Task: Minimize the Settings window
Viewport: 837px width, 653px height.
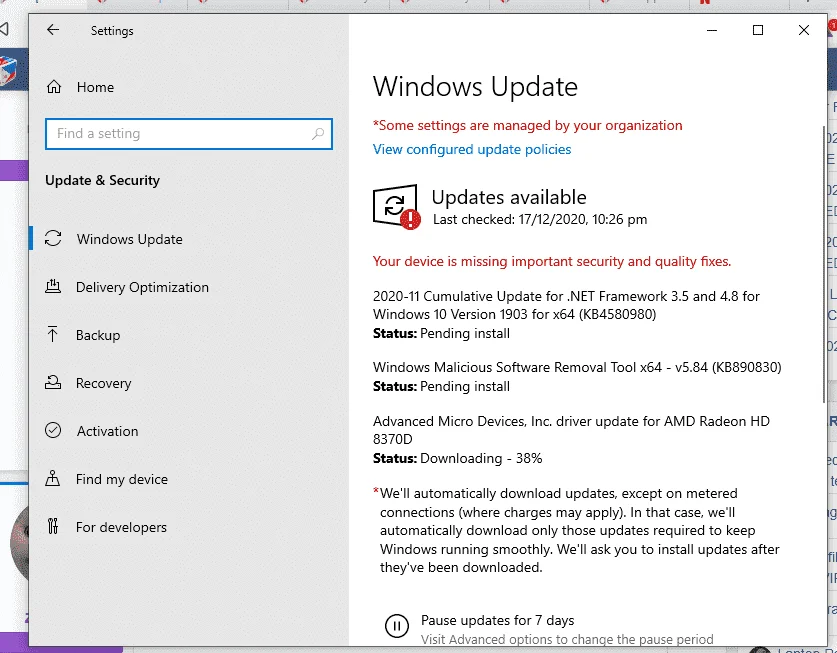Action: tap(712, 30)
